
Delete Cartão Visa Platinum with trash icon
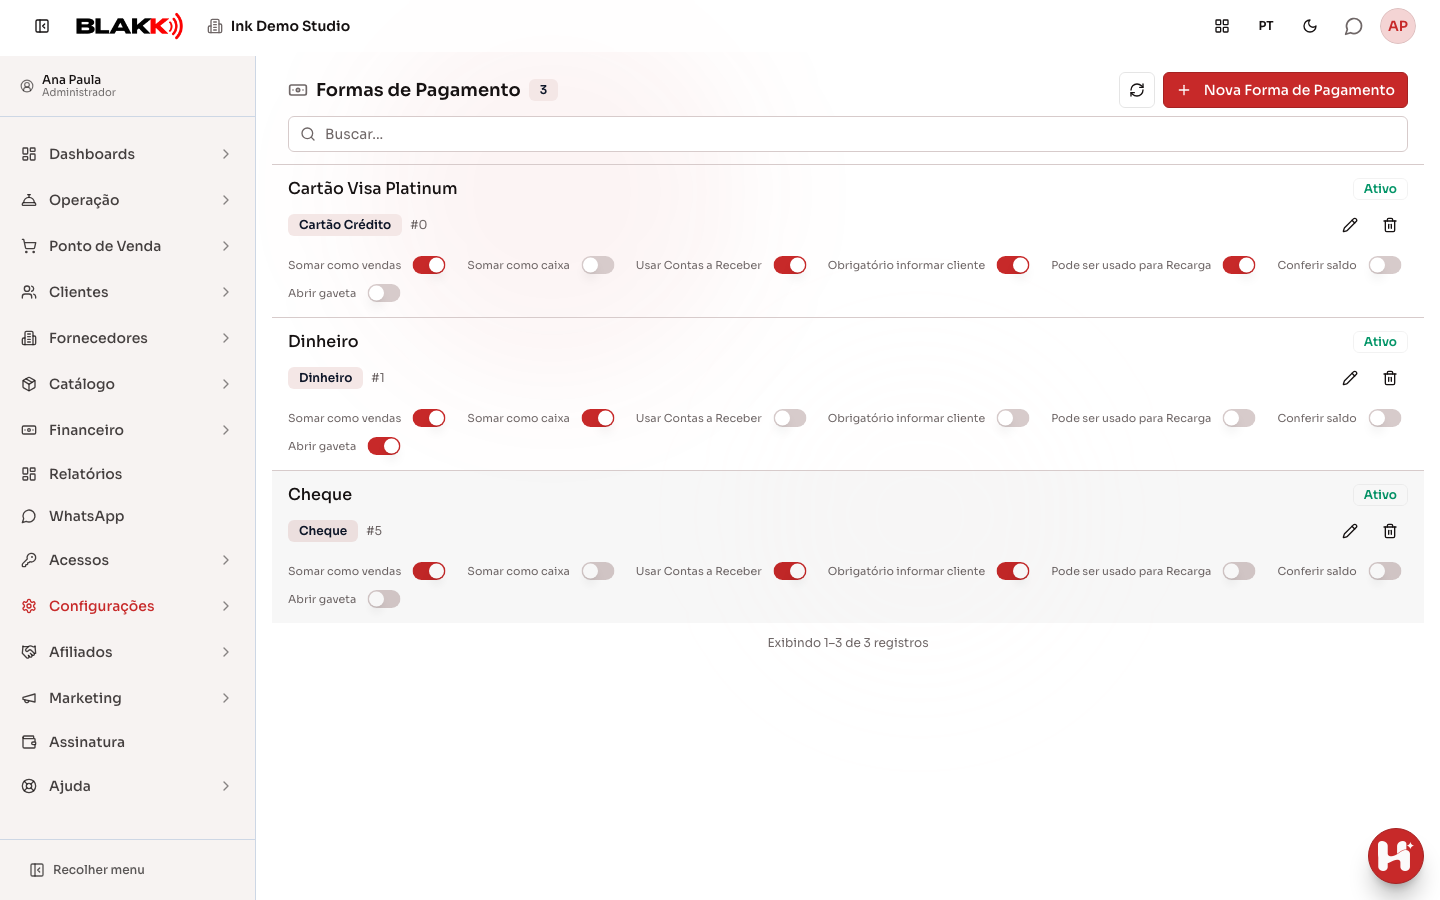(1390, 225)
